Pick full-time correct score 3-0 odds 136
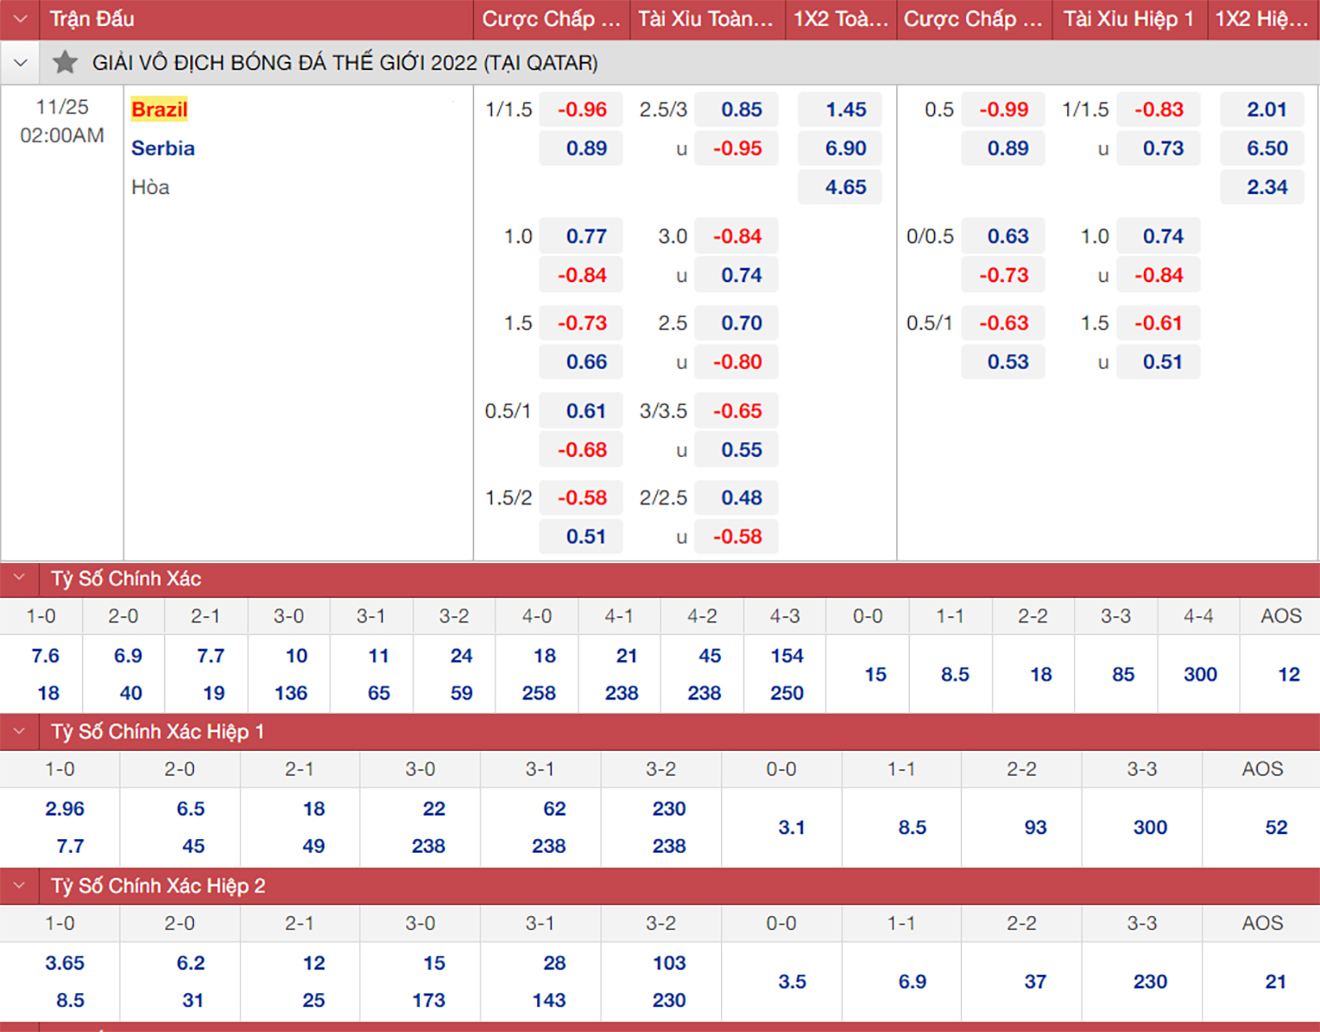1320x1032 pixels. 291,693
